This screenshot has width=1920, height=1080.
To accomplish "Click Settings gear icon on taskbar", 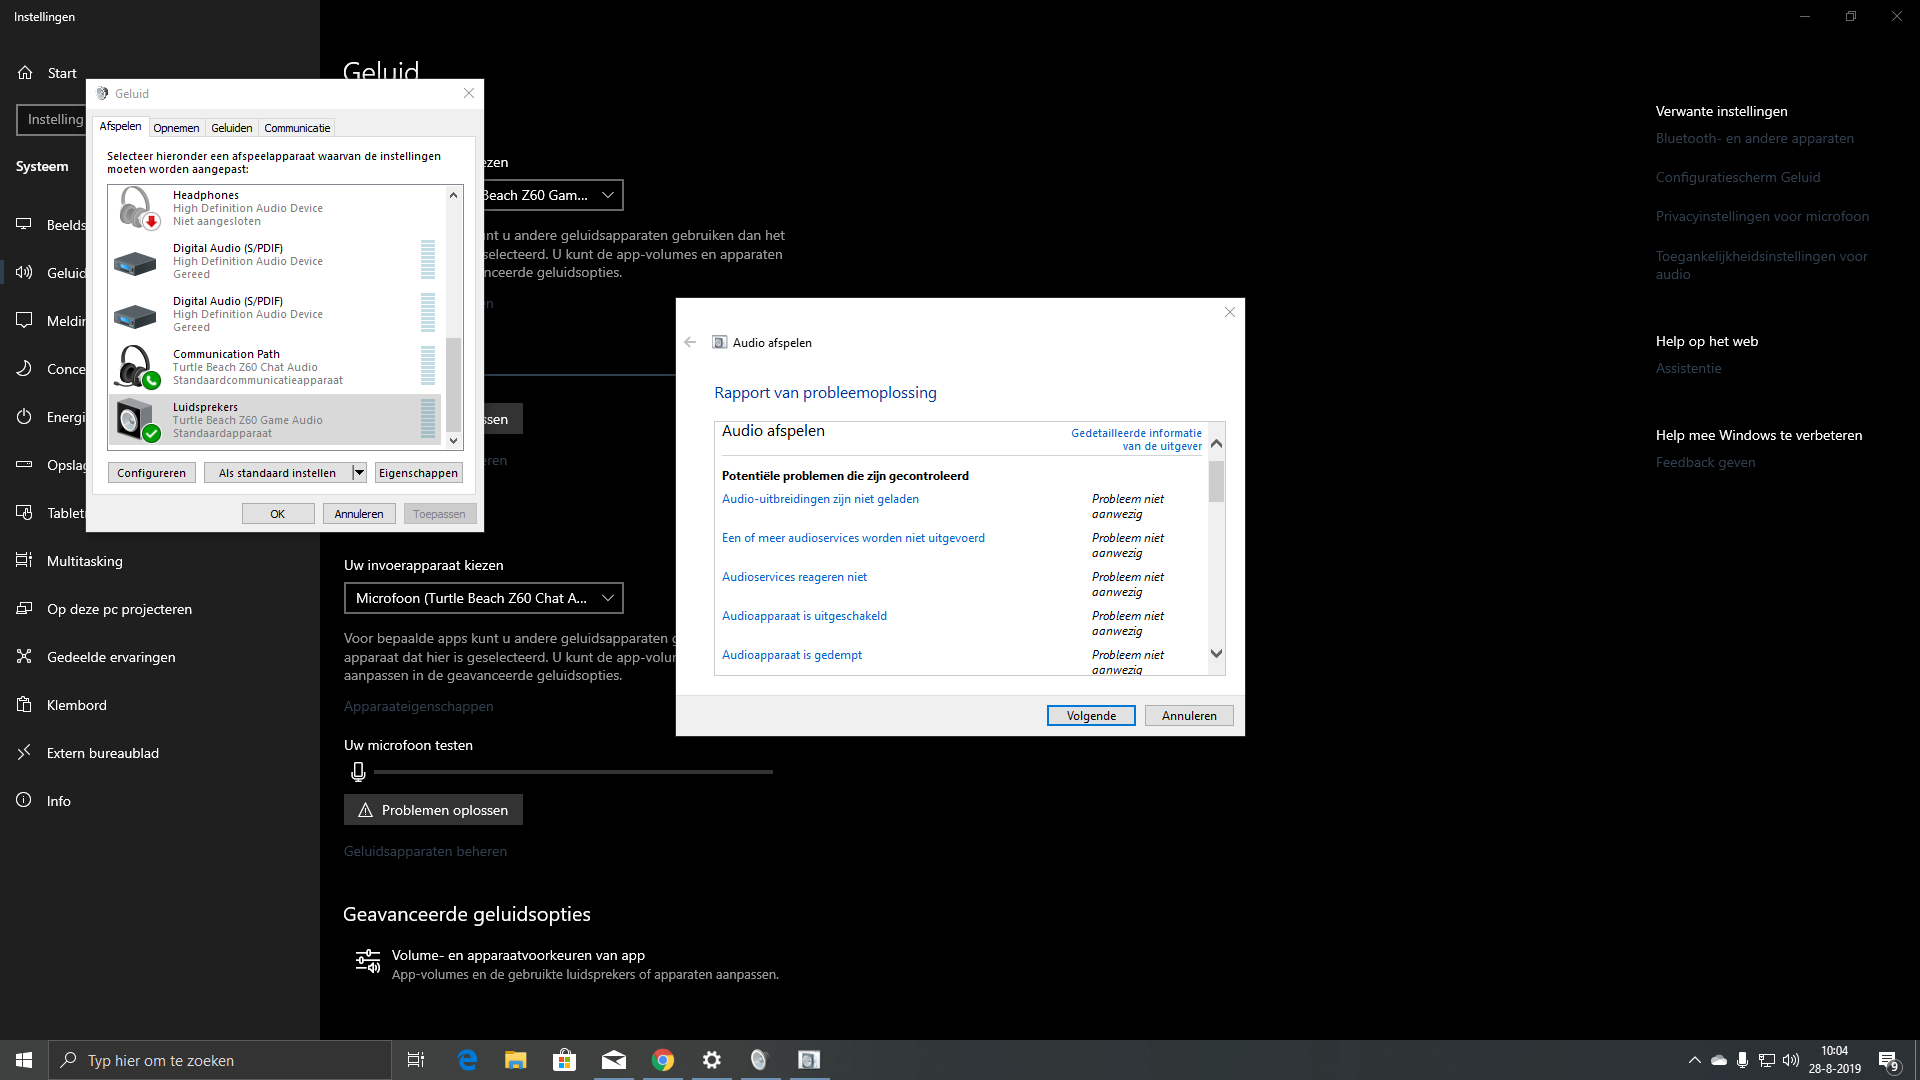I will point(712,1060).
